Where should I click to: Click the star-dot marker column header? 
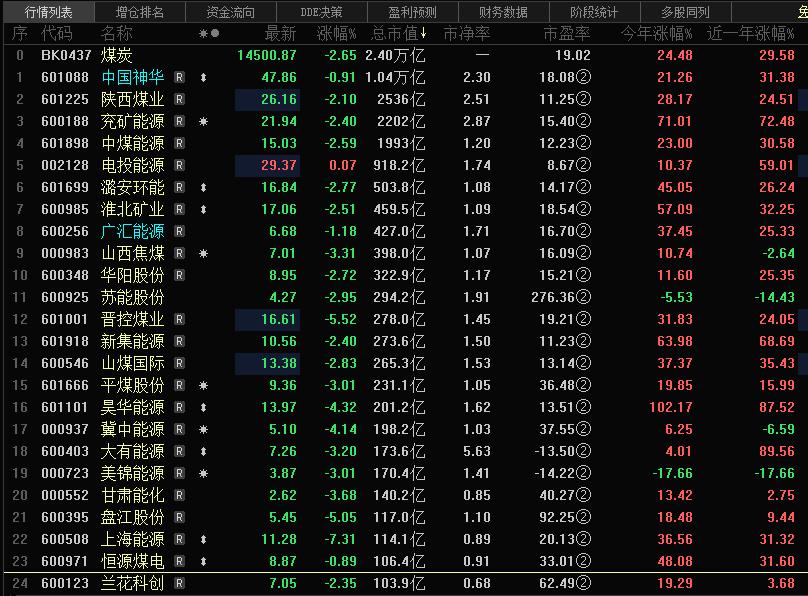(x=209, y=33)
